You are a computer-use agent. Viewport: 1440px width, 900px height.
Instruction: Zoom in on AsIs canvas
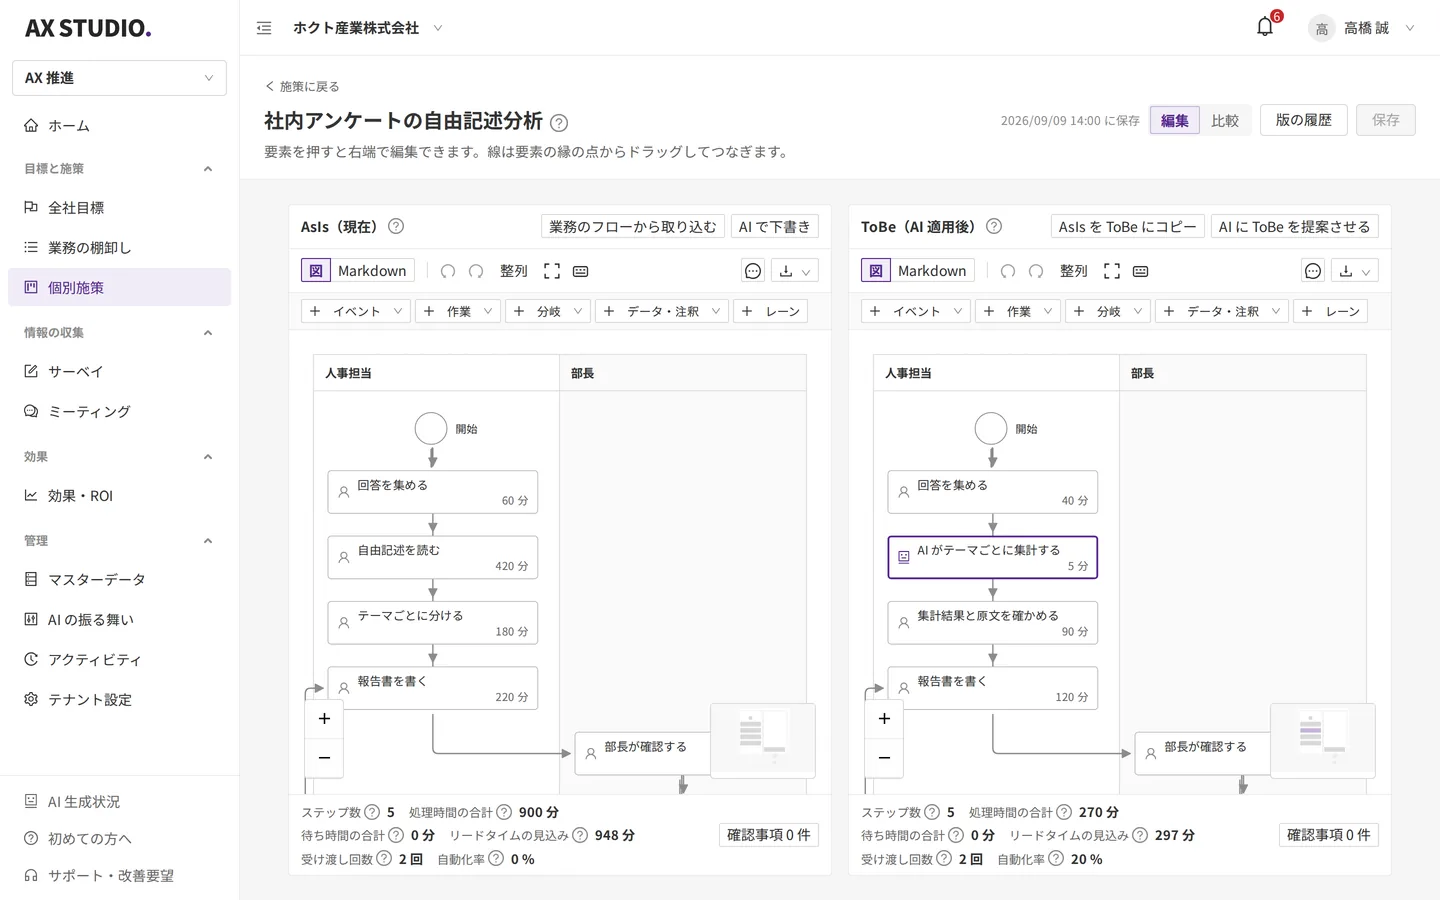tap(324, 719)
